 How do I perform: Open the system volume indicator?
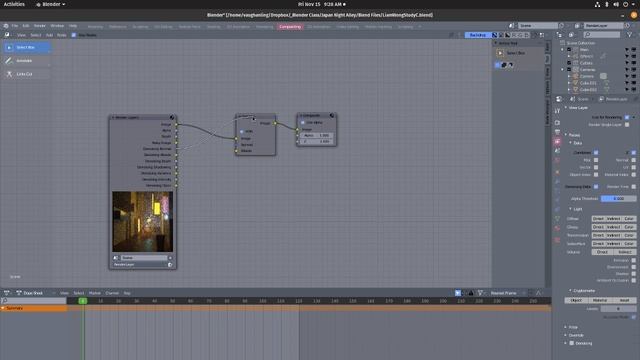tap(616, 4)
